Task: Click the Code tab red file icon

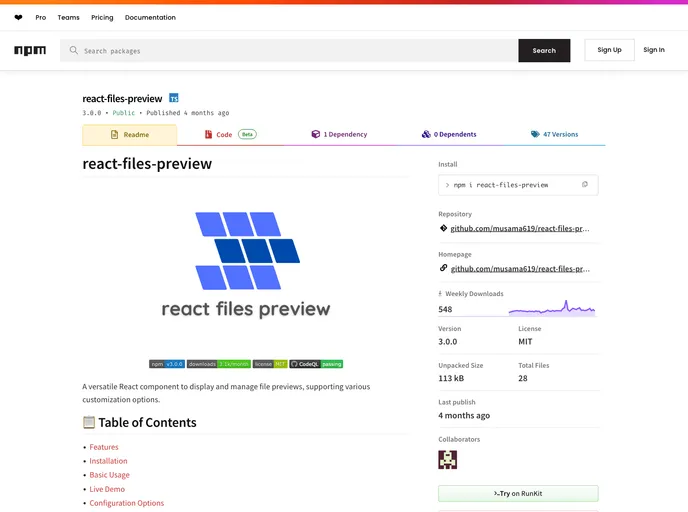Action: pos(208,134)
